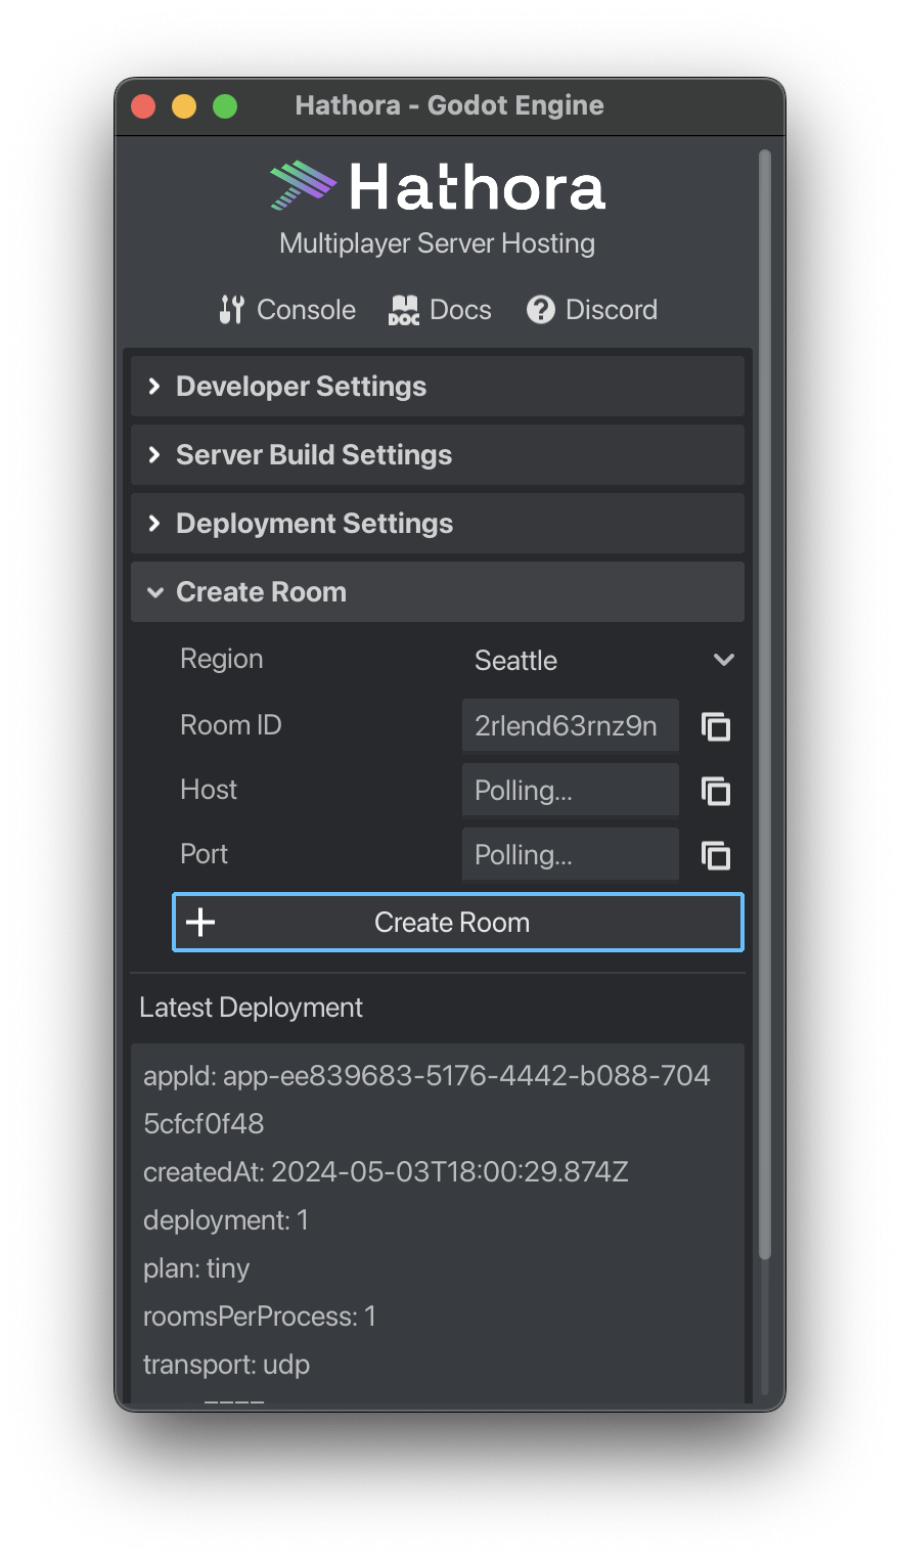Open the Console link with wrench icon
The image size is (900, 1563).
(287, 310)
